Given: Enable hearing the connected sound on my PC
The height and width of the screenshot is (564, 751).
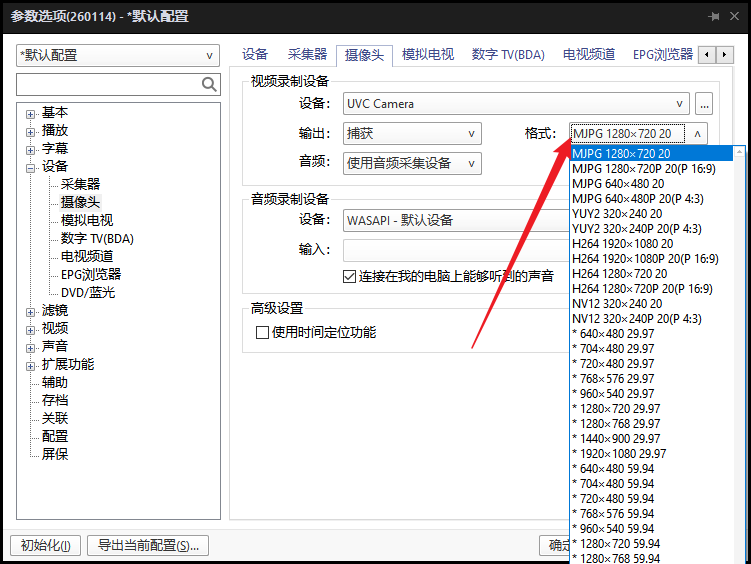Looking at the screenshot, I should [x=350, y=276].
